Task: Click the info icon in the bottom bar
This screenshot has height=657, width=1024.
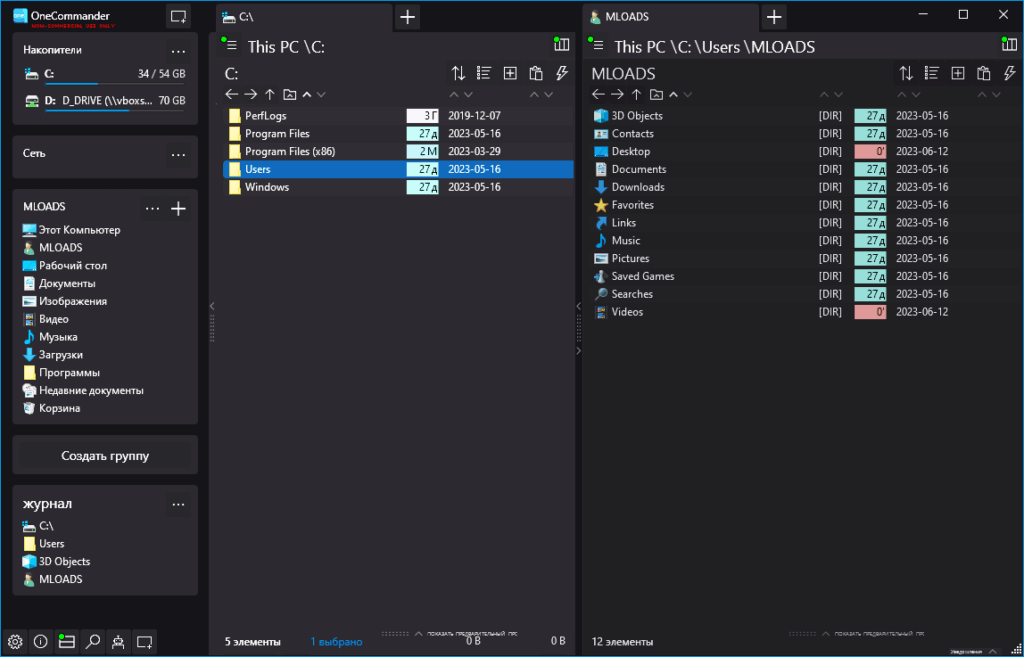Action: click(x=40, y=642)
